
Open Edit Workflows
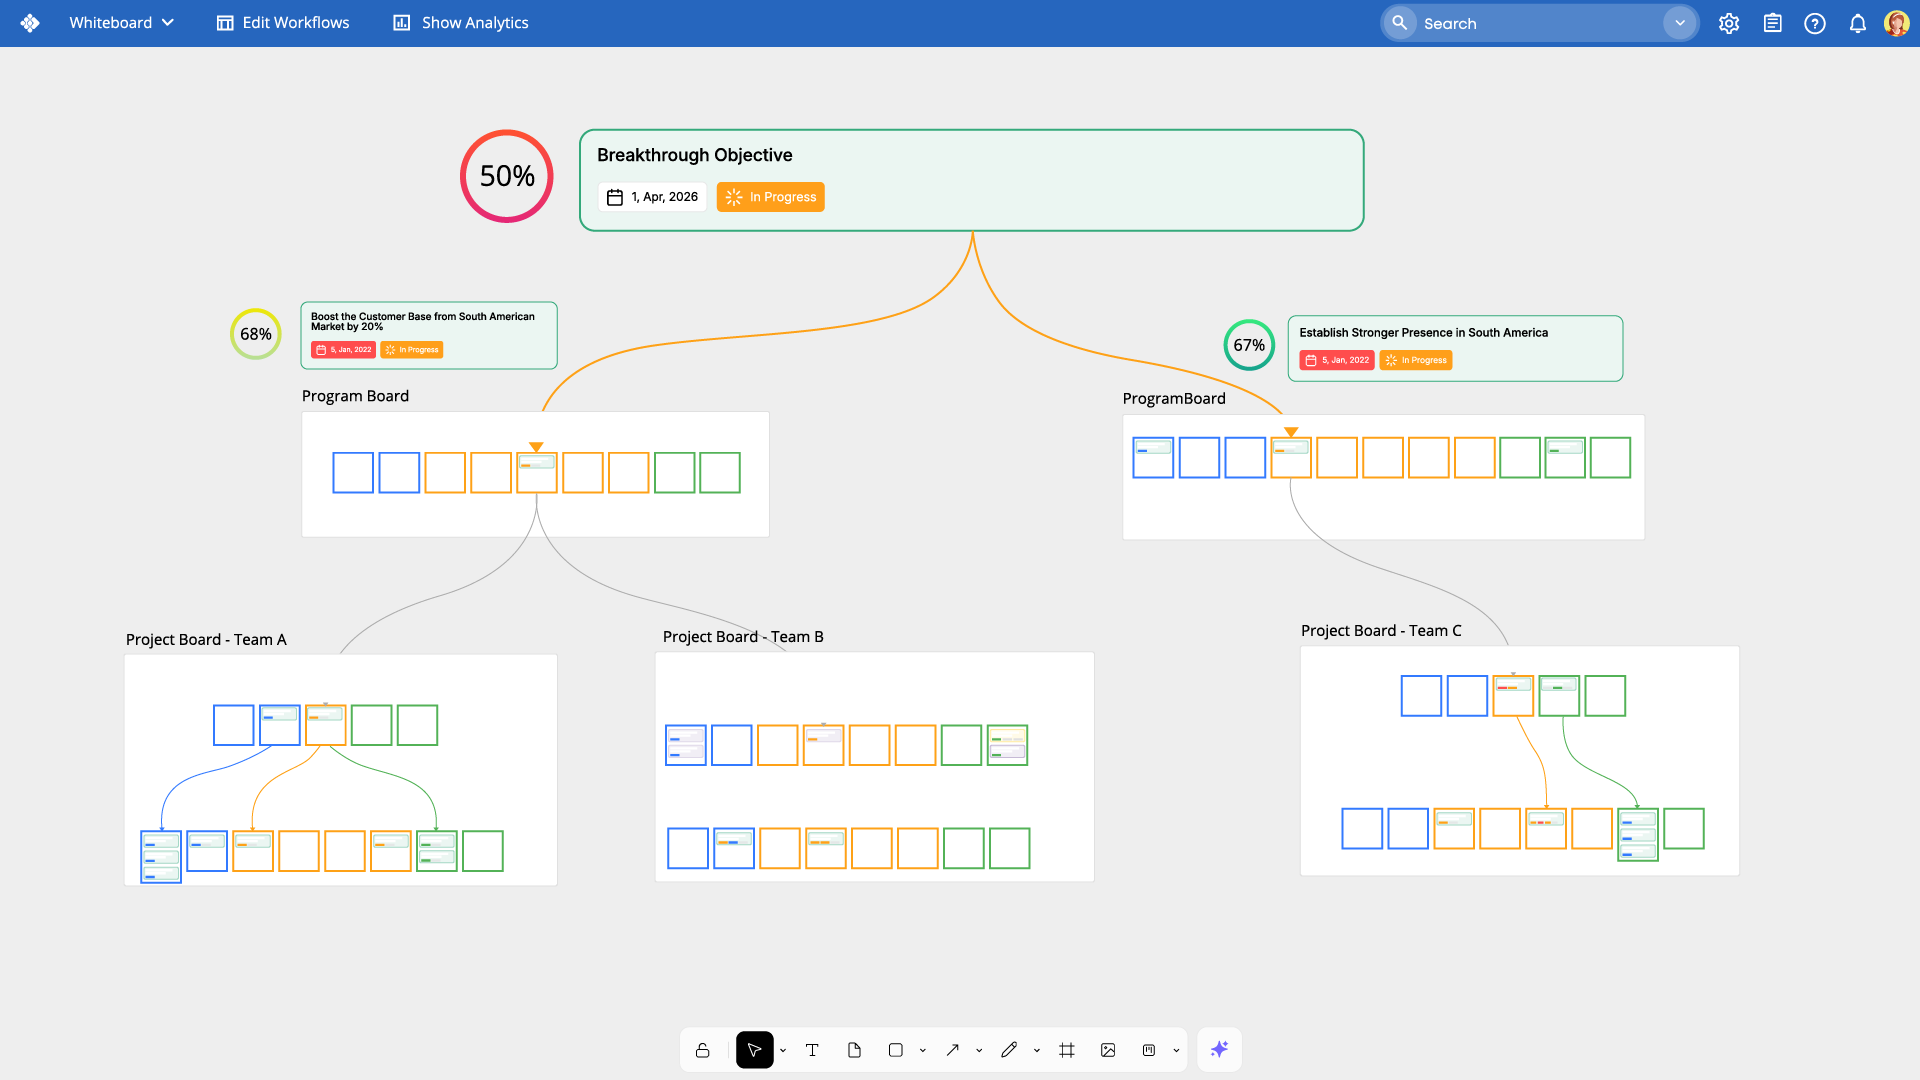[x=283, y=23]
